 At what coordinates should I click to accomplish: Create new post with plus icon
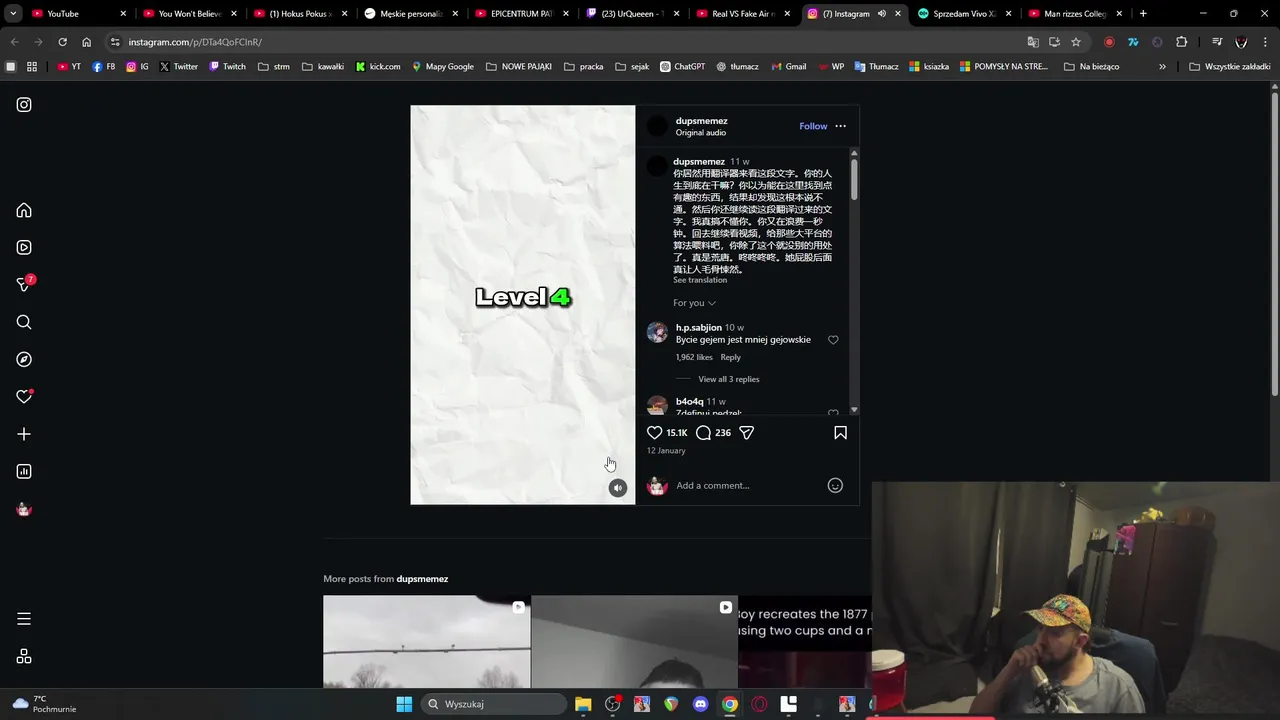[24, 434]
